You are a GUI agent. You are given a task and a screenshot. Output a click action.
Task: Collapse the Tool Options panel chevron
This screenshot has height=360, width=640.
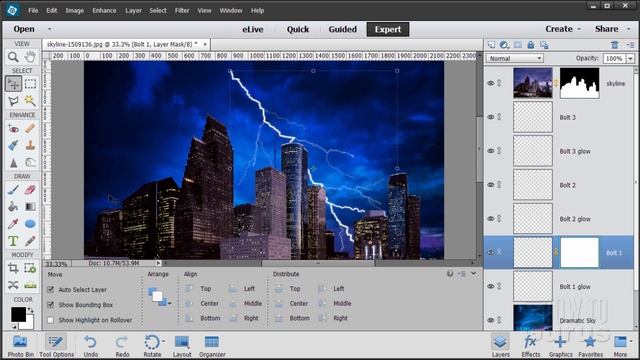473,273
